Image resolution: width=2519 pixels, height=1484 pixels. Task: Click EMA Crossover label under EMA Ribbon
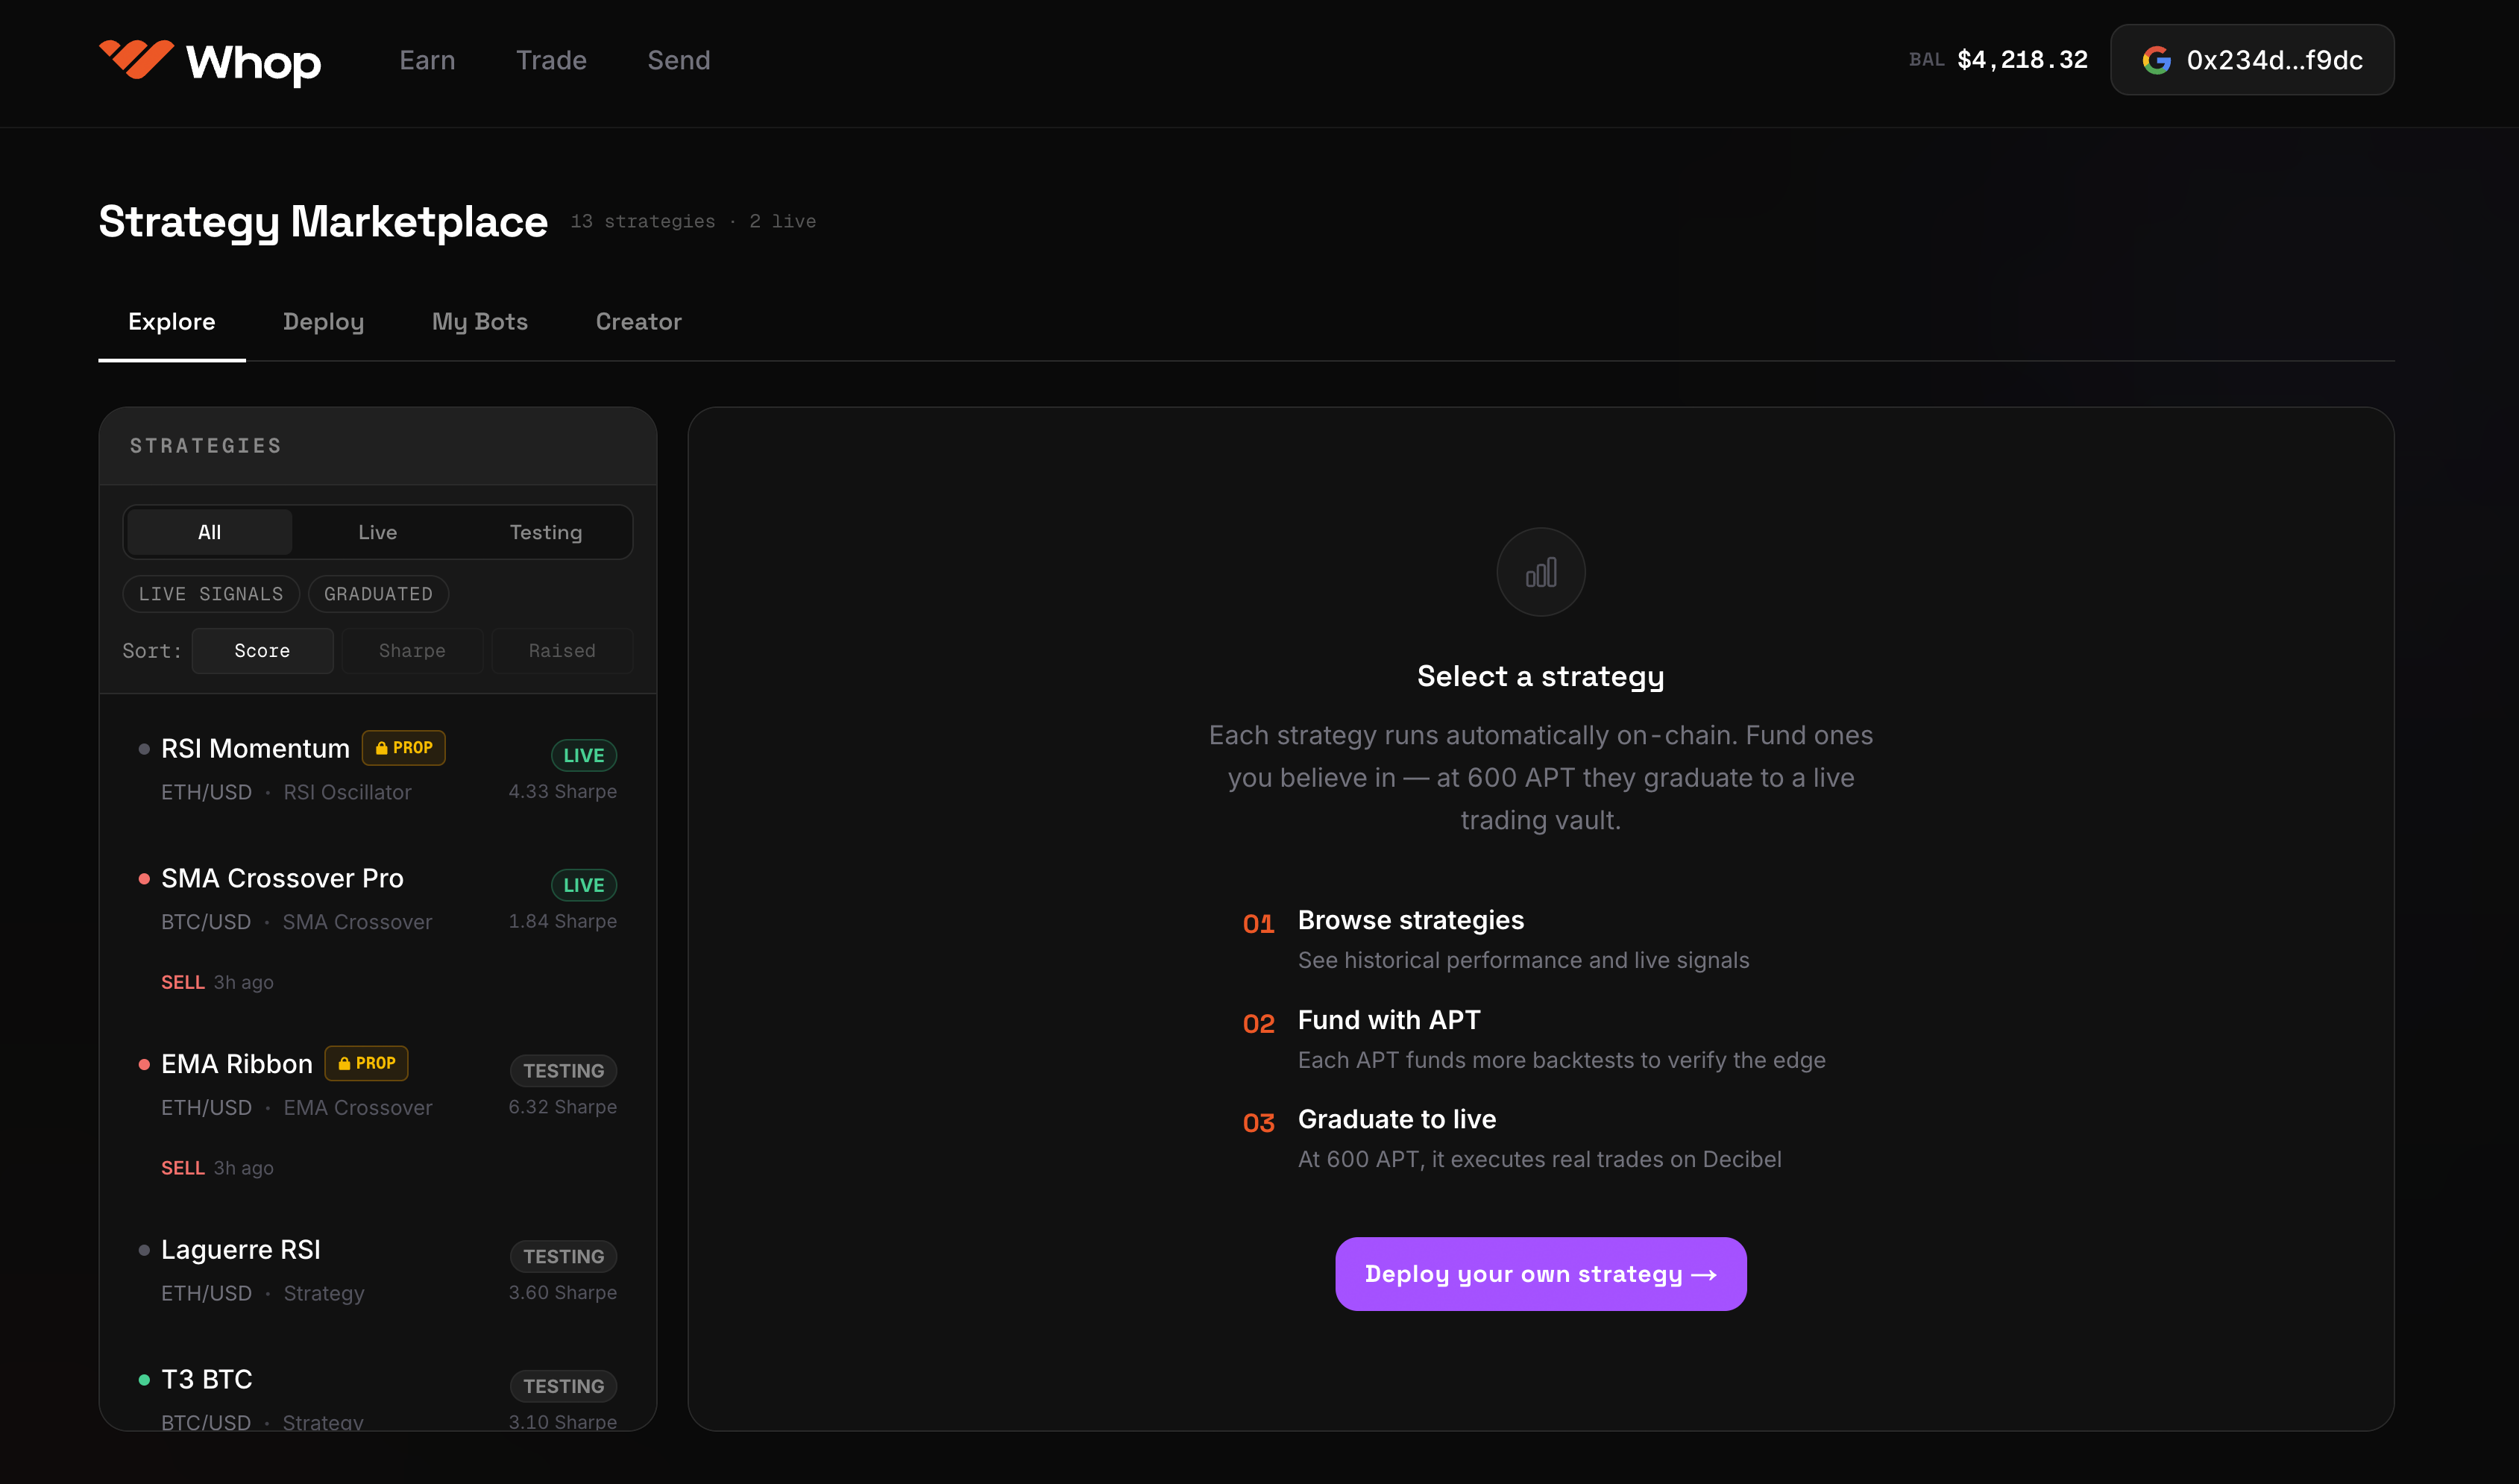(x=357, y=1108)
